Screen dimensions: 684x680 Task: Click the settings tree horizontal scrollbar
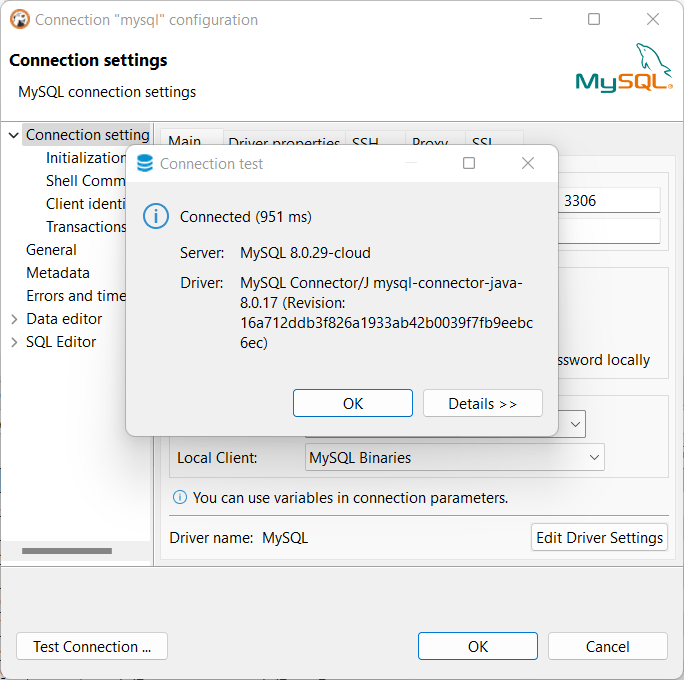(x=67, y=551)
